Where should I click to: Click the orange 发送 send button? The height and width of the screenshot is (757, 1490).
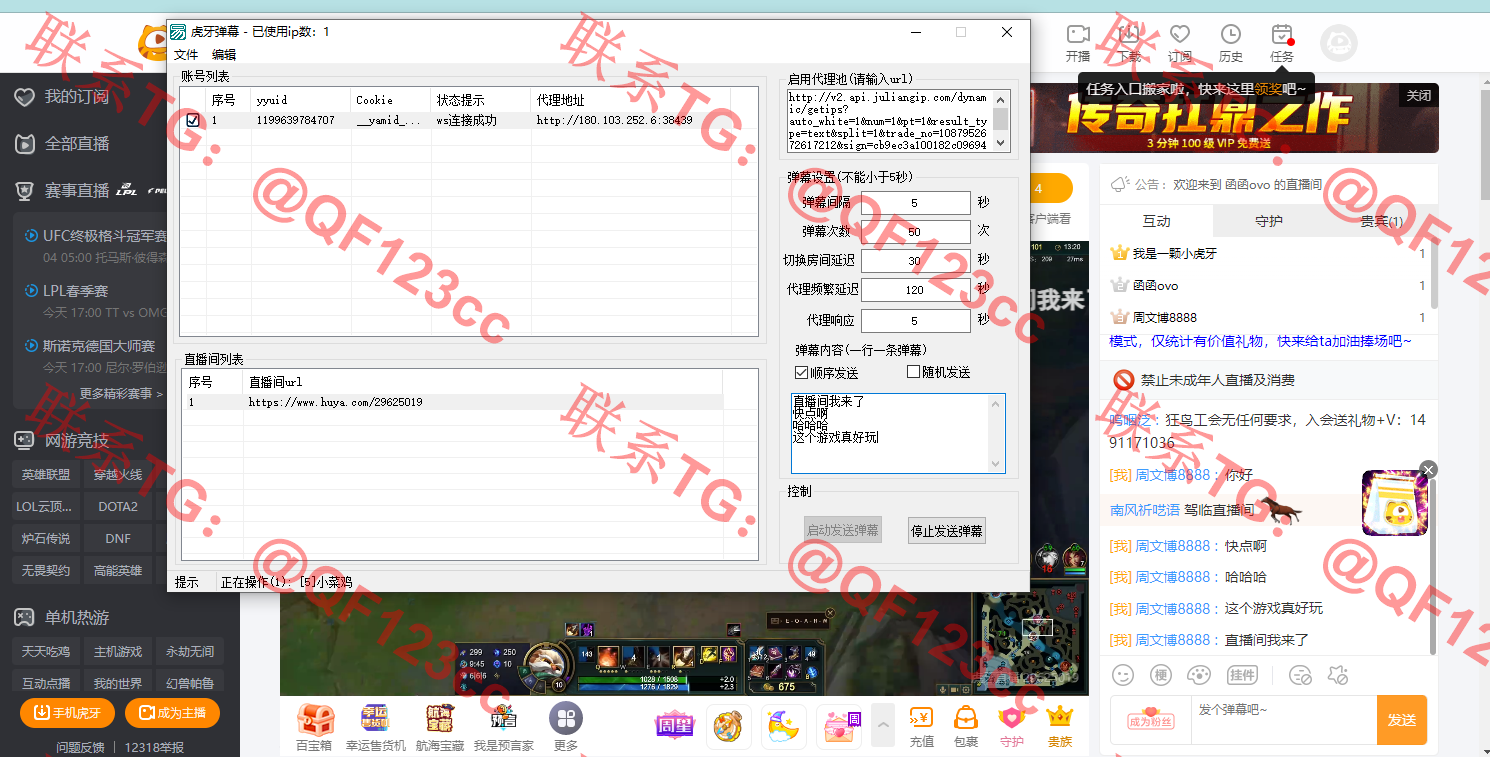click(1402, 720)
